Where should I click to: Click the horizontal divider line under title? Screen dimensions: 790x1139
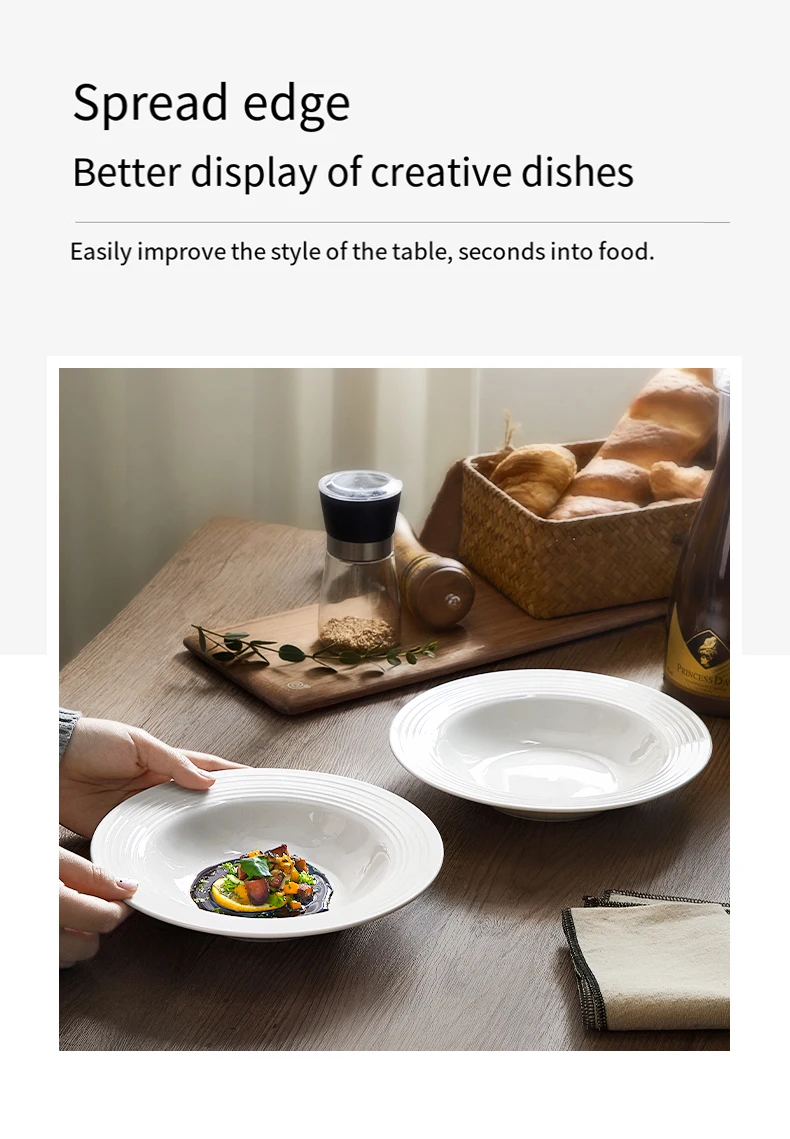tap(402, 222)
